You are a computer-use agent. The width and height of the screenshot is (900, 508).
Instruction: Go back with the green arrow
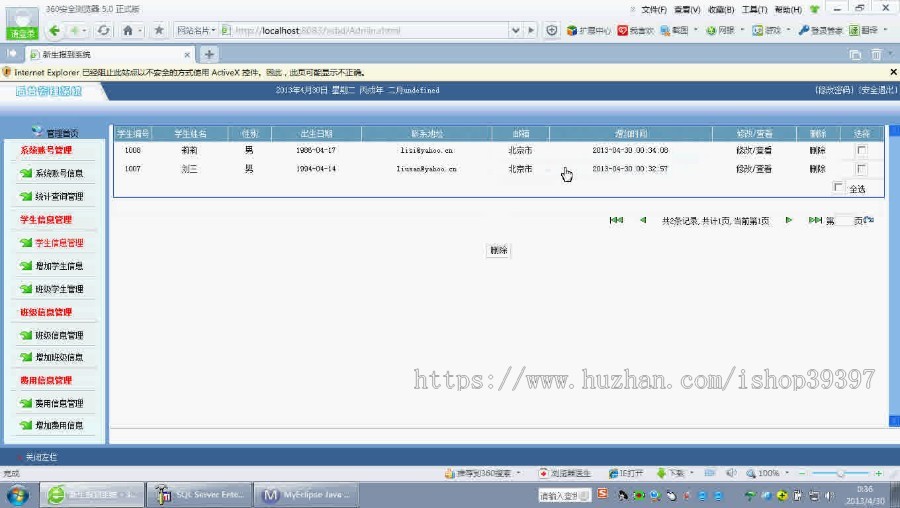pos(54,30)
